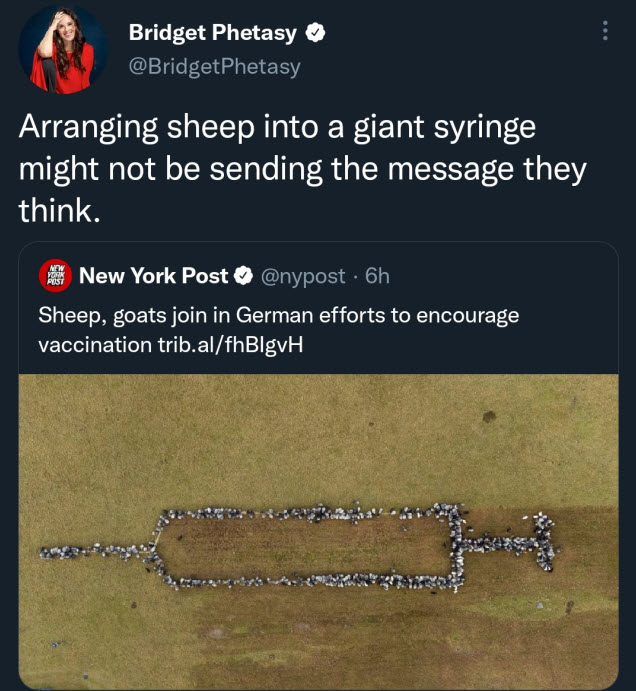
Task: Click the New York Post logo avatar
Action: (x=55, y=276)
